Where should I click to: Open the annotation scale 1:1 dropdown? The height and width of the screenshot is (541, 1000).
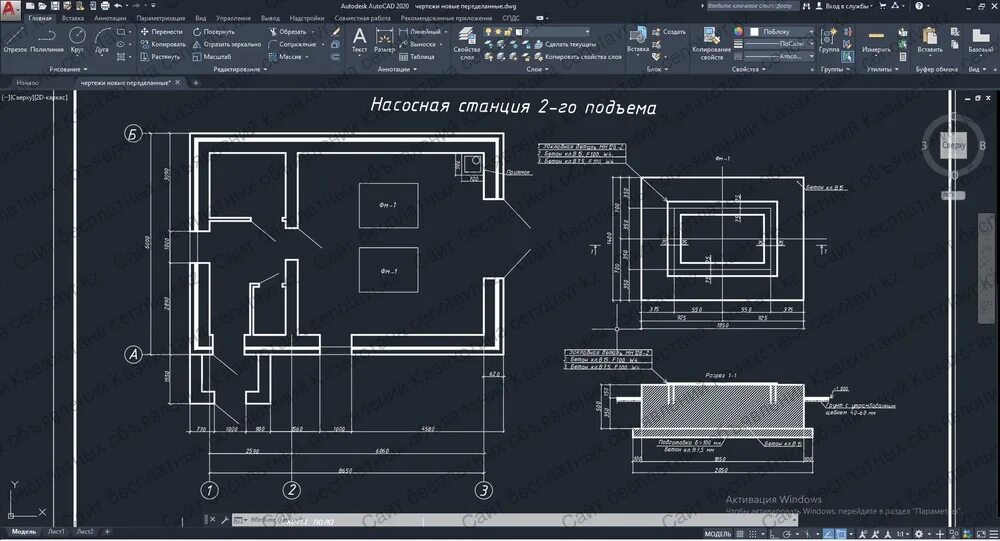pyautogui.click(x=903, y=534)
